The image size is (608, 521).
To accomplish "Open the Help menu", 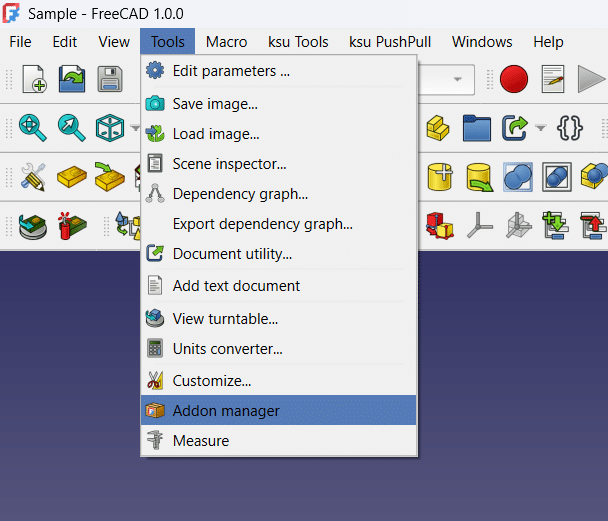I will [x=548, y=41].
